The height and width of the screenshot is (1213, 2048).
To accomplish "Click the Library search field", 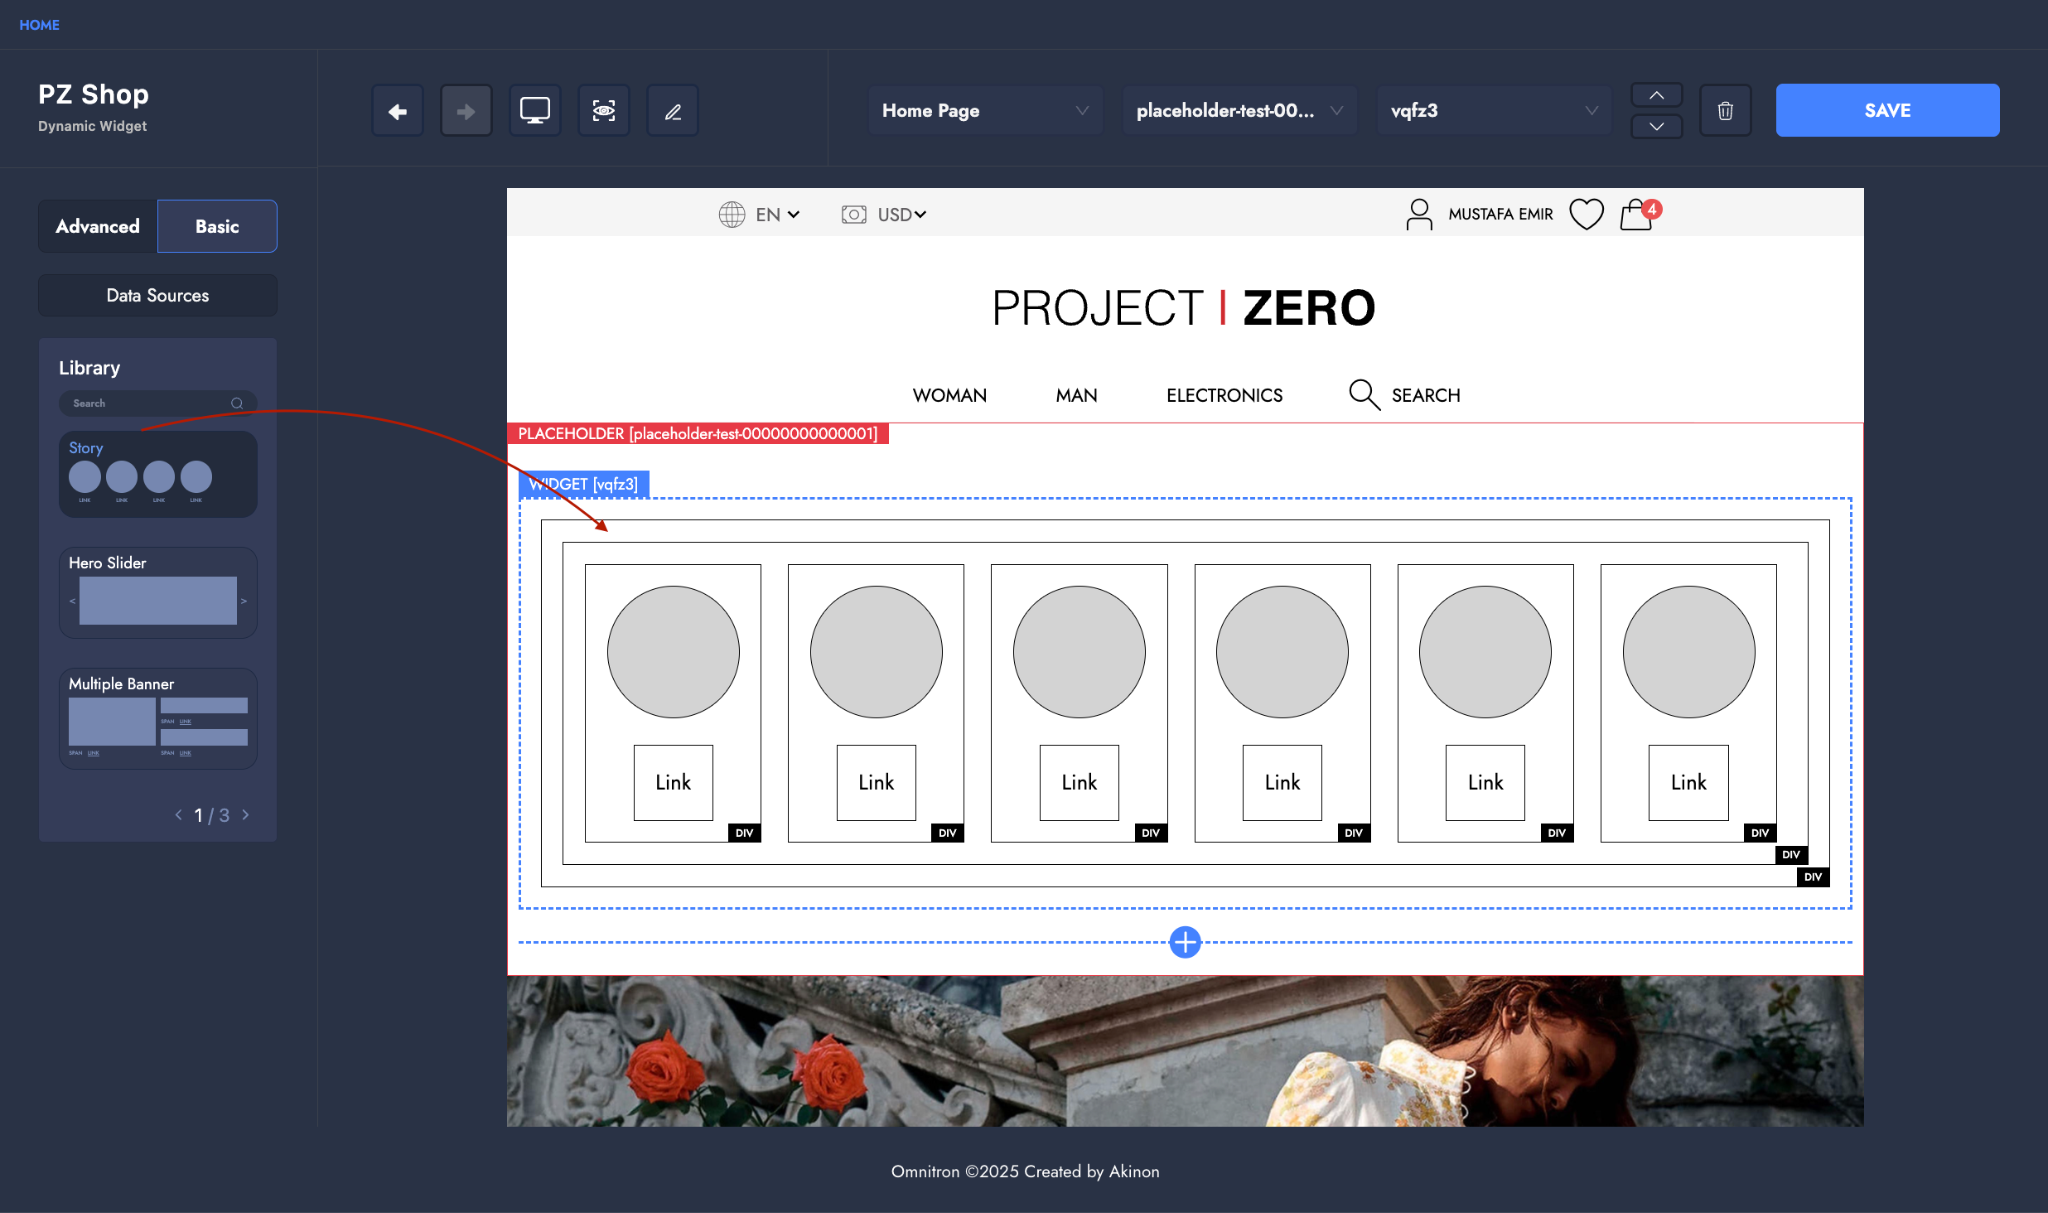I will [x=150, y=403].
